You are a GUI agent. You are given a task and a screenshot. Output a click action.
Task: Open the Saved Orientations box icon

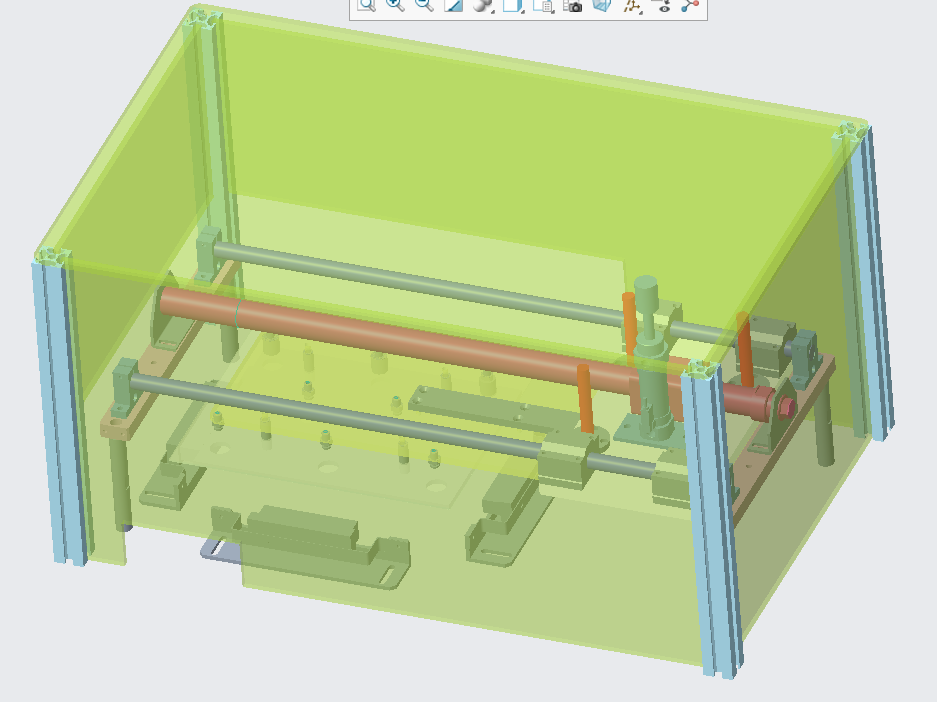coord(512,5)
